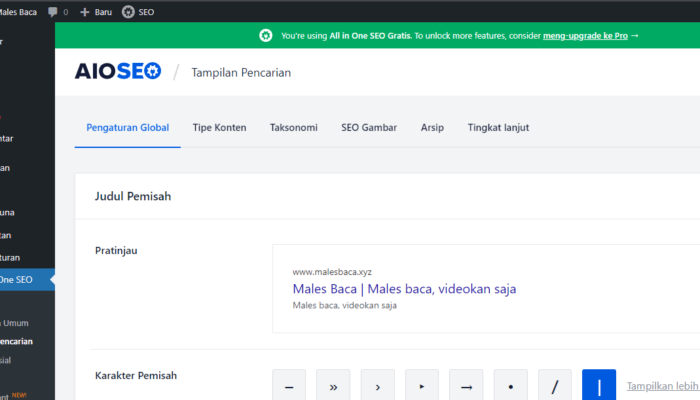
Task: Open the SEO gear menu in admin bar
Action: coord(138,12)
